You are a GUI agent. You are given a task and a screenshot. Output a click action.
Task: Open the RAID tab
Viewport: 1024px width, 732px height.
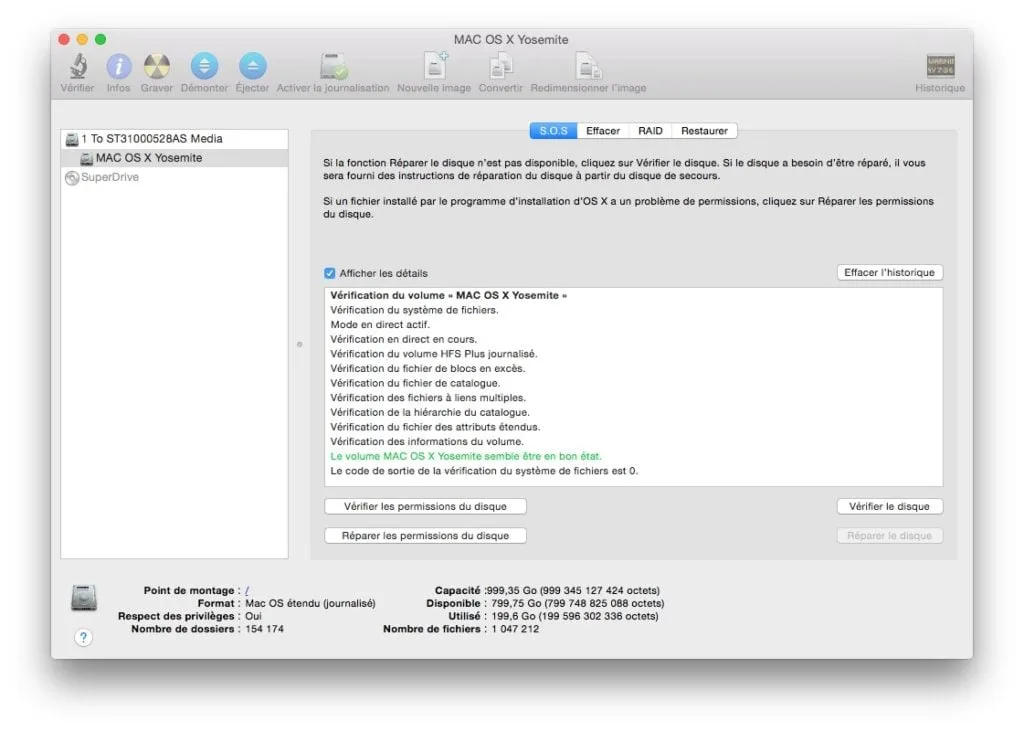point(650,131)
